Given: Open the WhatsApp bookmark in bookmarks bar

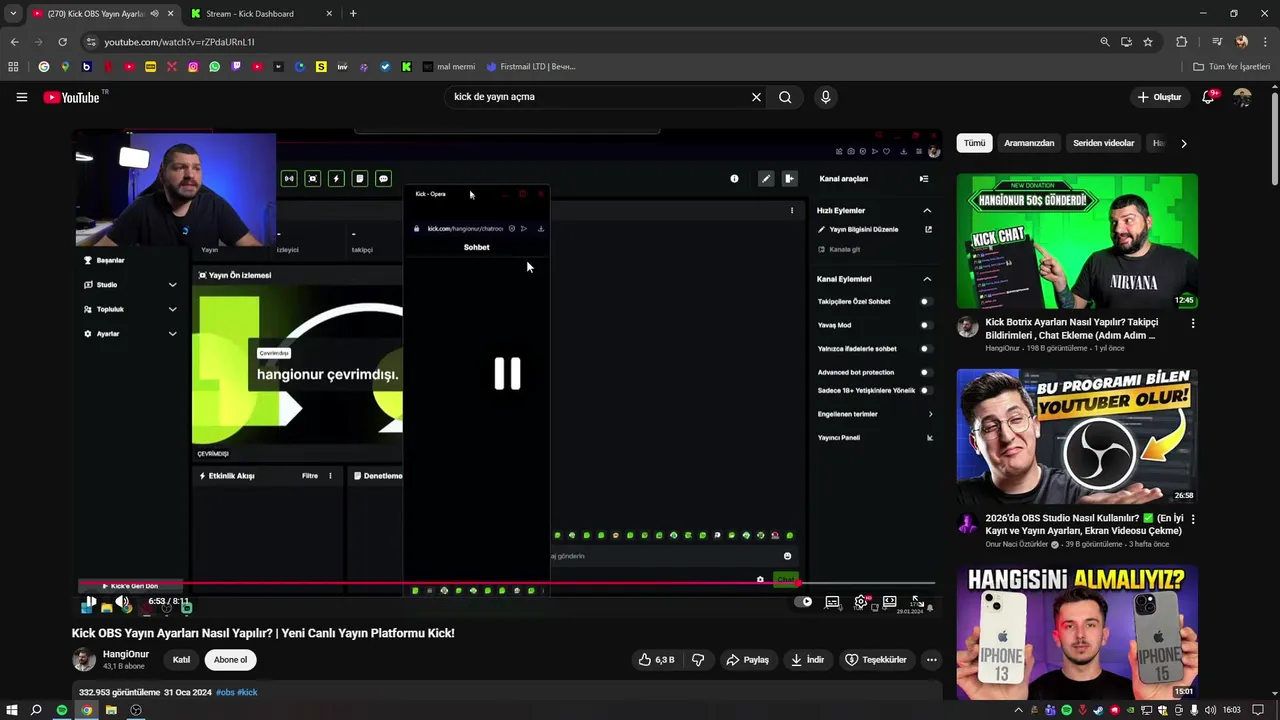Looking at the screenshot, I should pyautogui.click(x=214, y=67).
